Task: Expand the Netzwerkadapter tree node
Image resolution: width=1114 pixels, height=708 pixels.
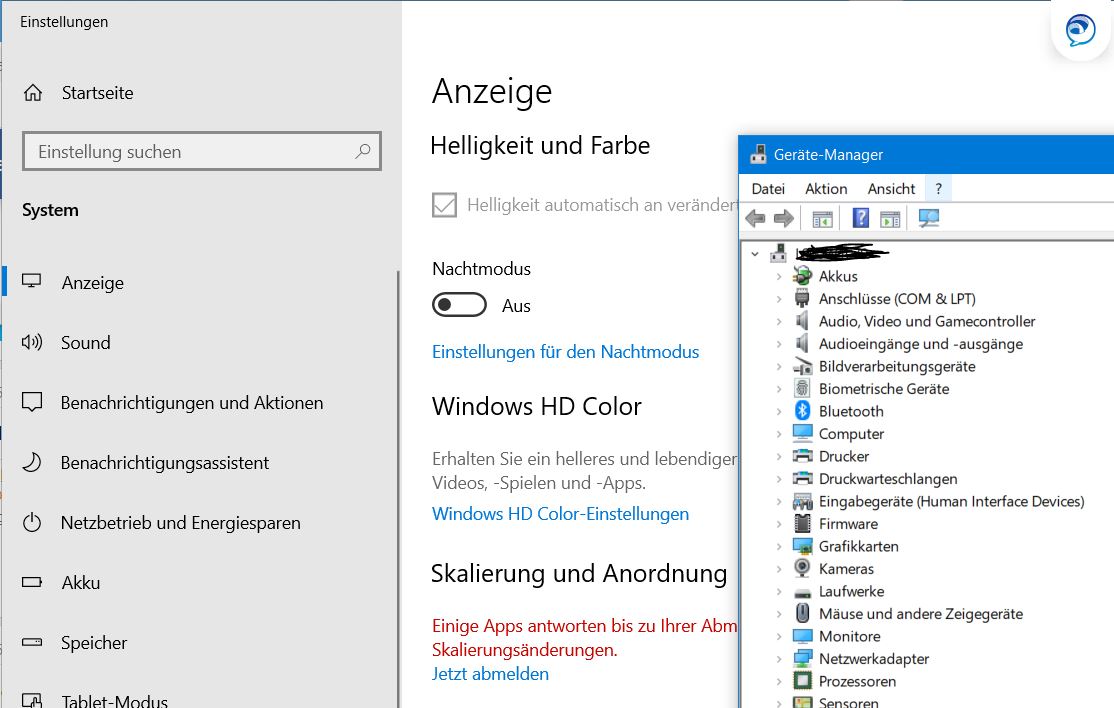Action: click(779, 659)
